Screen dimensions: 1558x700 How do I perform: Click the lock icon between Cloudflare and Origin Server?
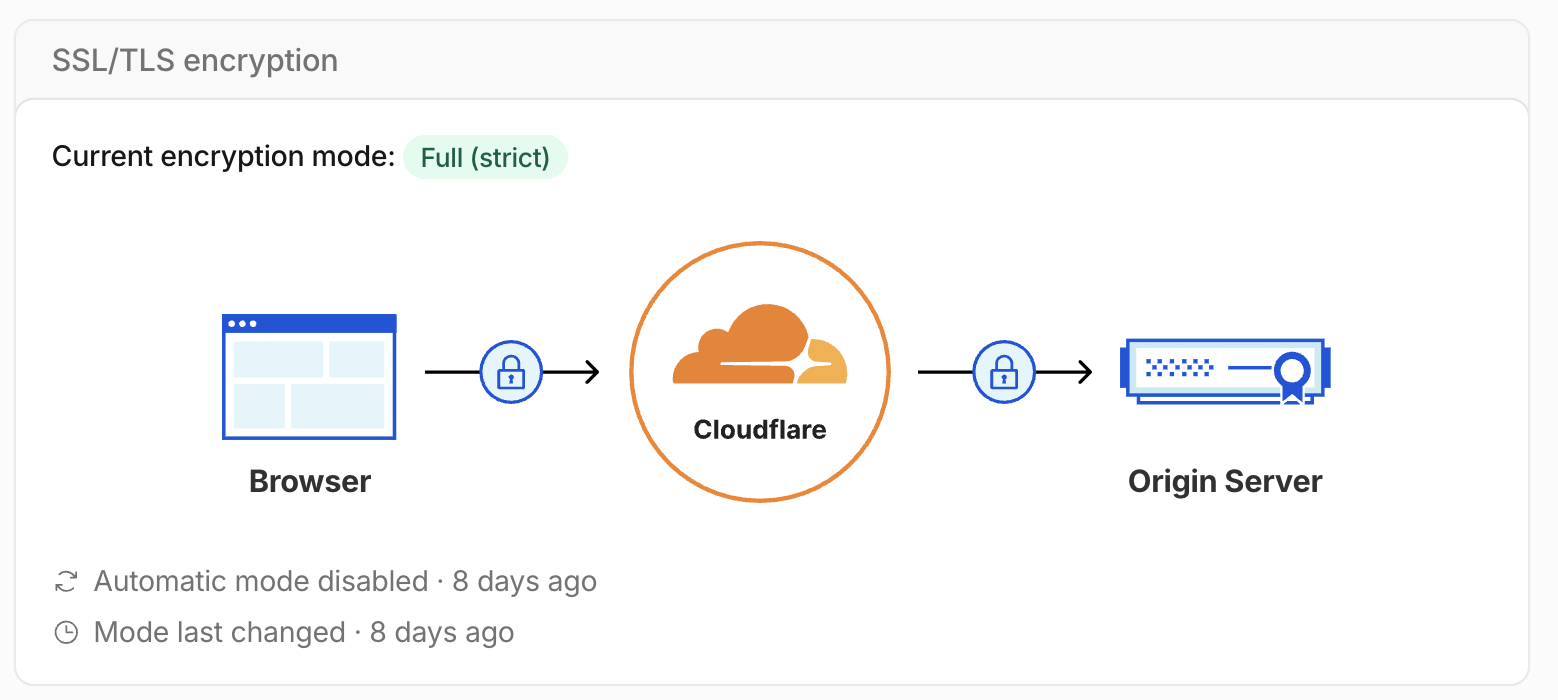coord(1003,372)
